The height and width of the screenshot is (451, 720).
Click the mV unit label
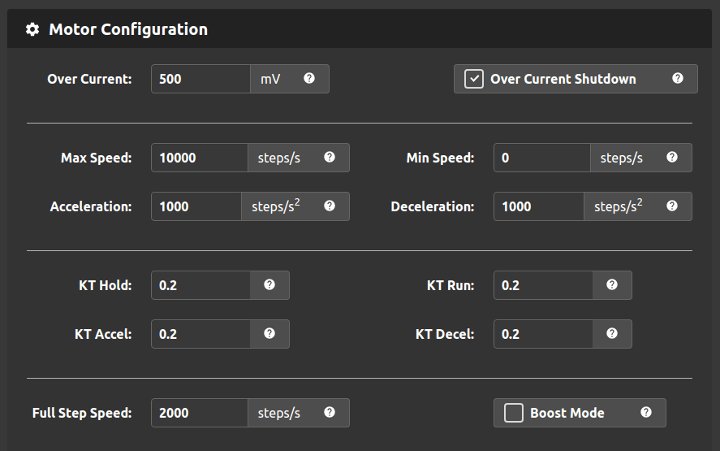(x=270, y=79)
